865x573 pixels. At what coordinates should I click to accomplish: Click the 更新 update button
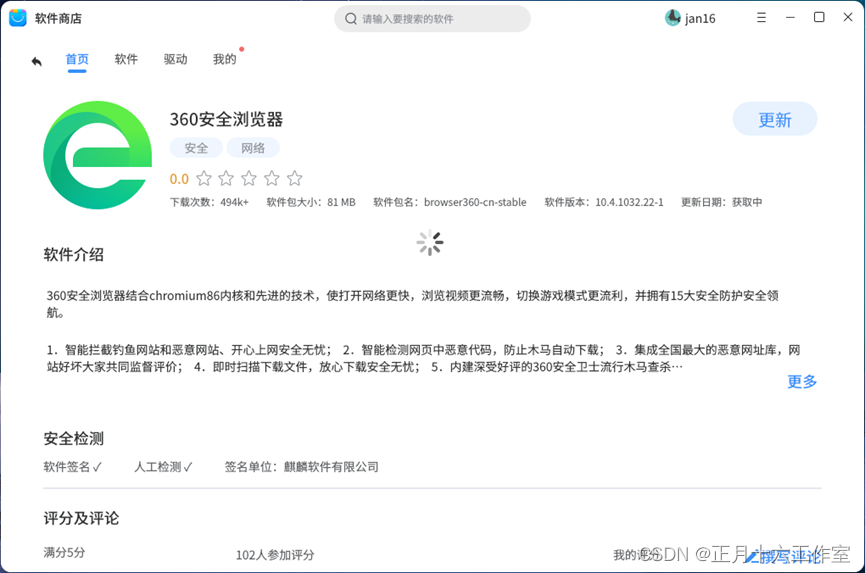point(775,119)
